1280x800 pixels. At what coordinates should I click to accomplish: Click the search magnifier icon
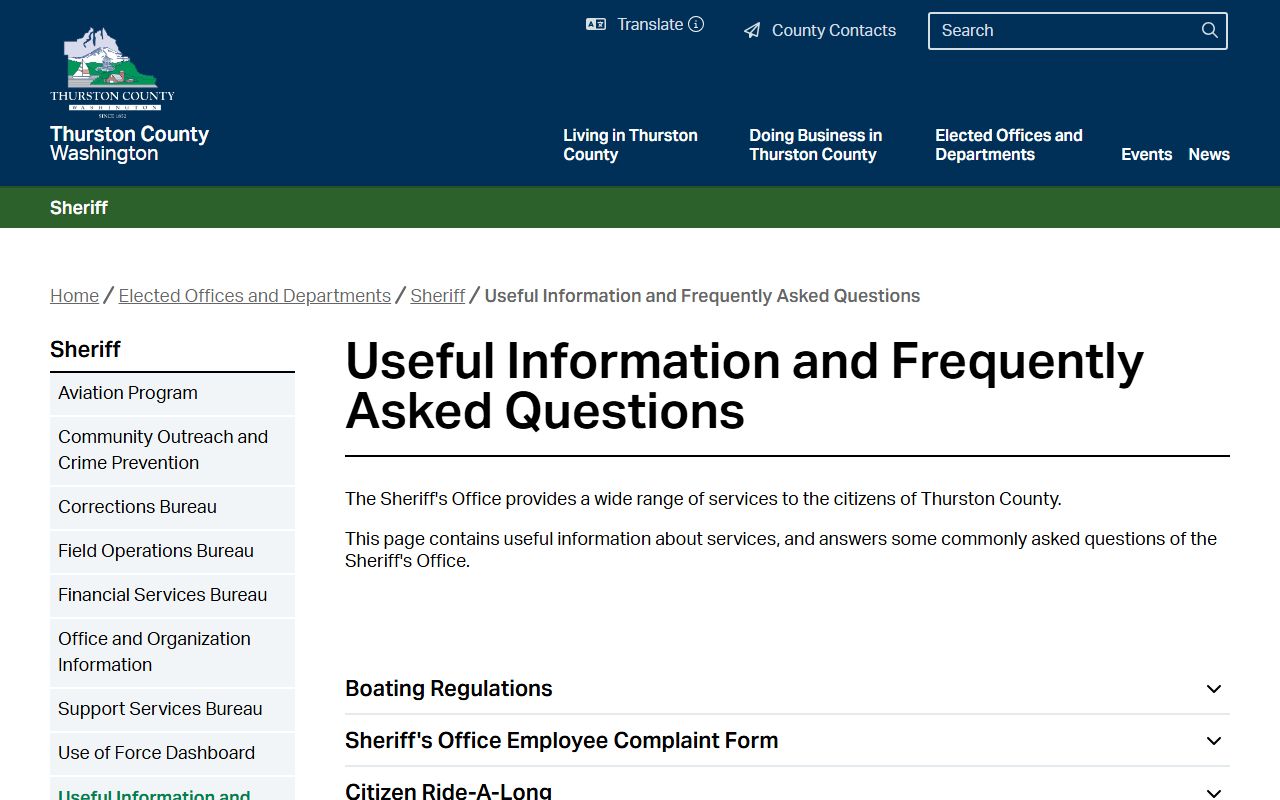coord(1210,30)
